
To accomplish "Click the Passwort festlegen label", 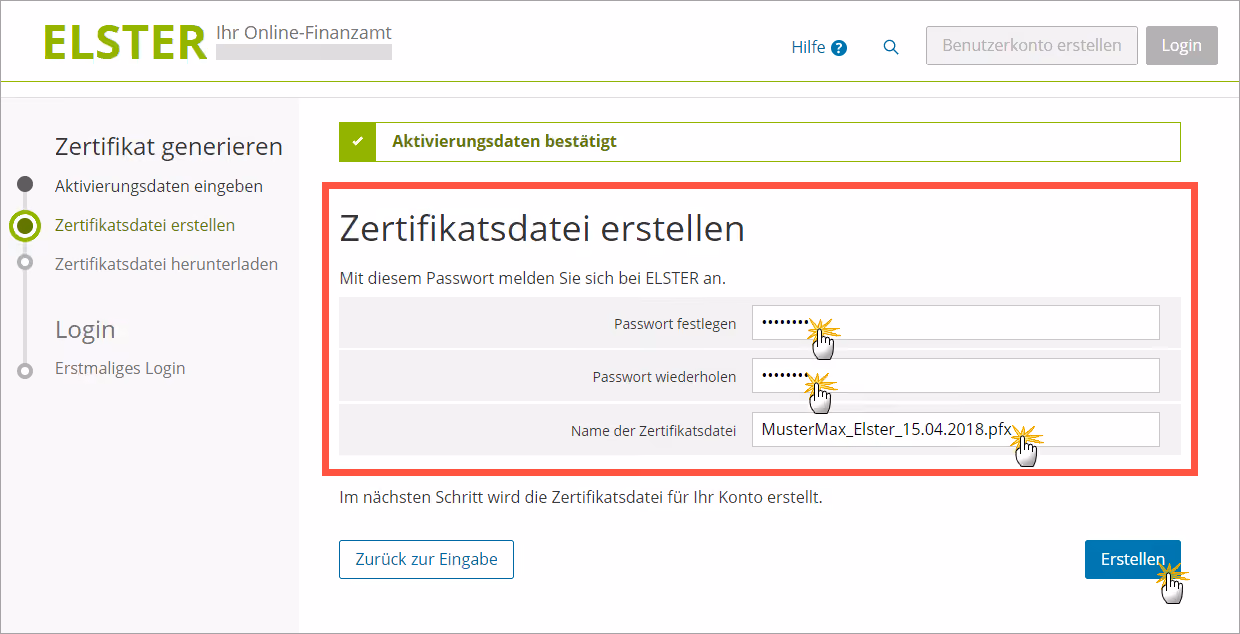I will (675, 324).
